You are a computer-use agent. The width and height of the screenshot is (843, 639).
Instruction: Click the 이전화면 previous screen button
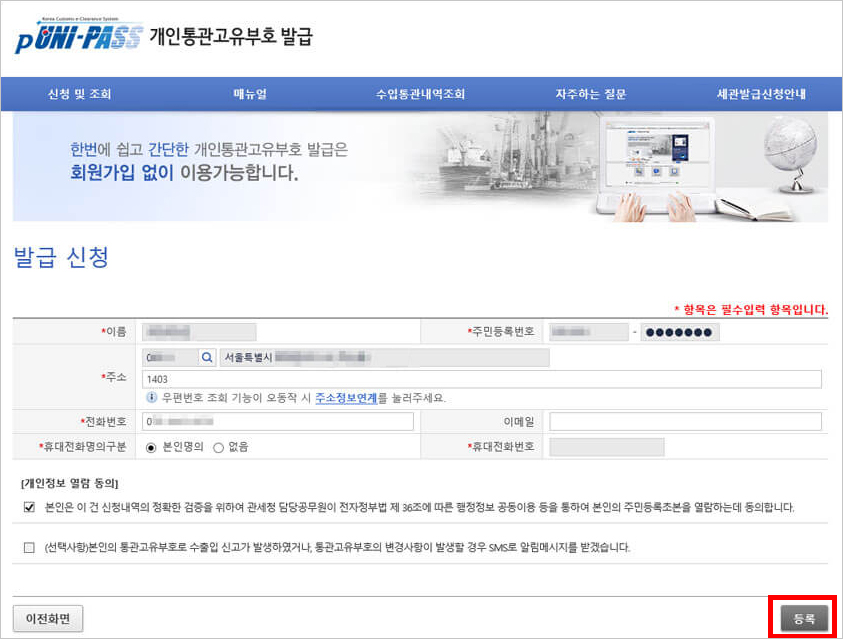pos(46,618)
